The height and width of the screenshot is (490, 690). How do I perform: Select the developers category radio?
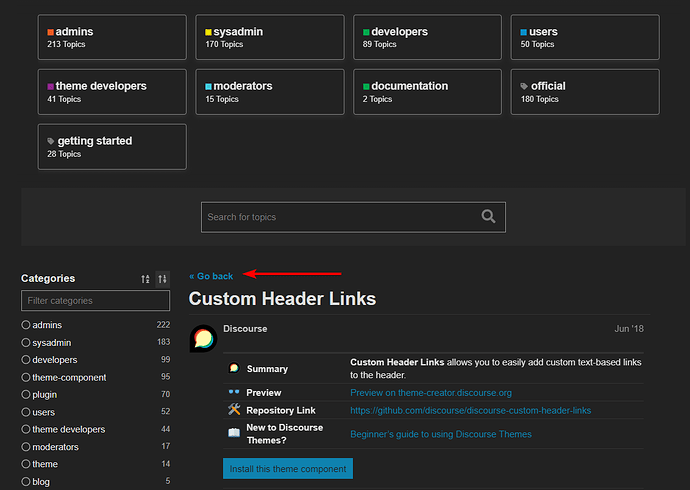click(26, 359)
